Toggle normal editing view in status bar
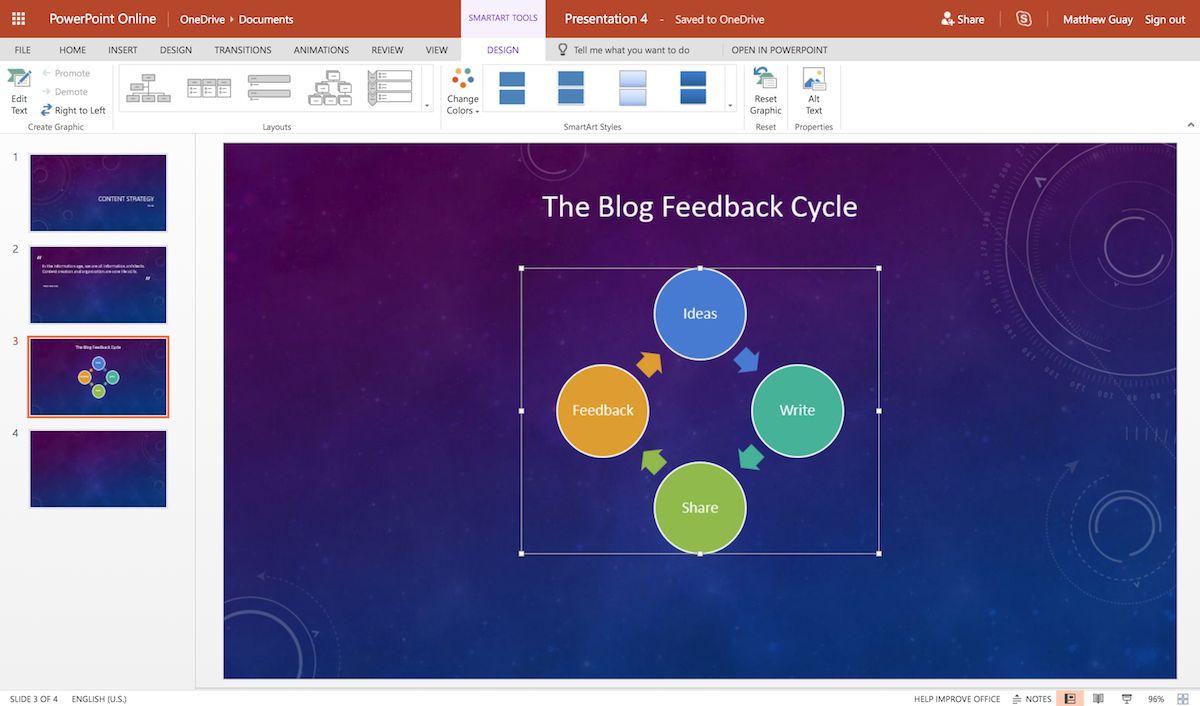This screenshot has height=706, width=1200. (1070, 699)
